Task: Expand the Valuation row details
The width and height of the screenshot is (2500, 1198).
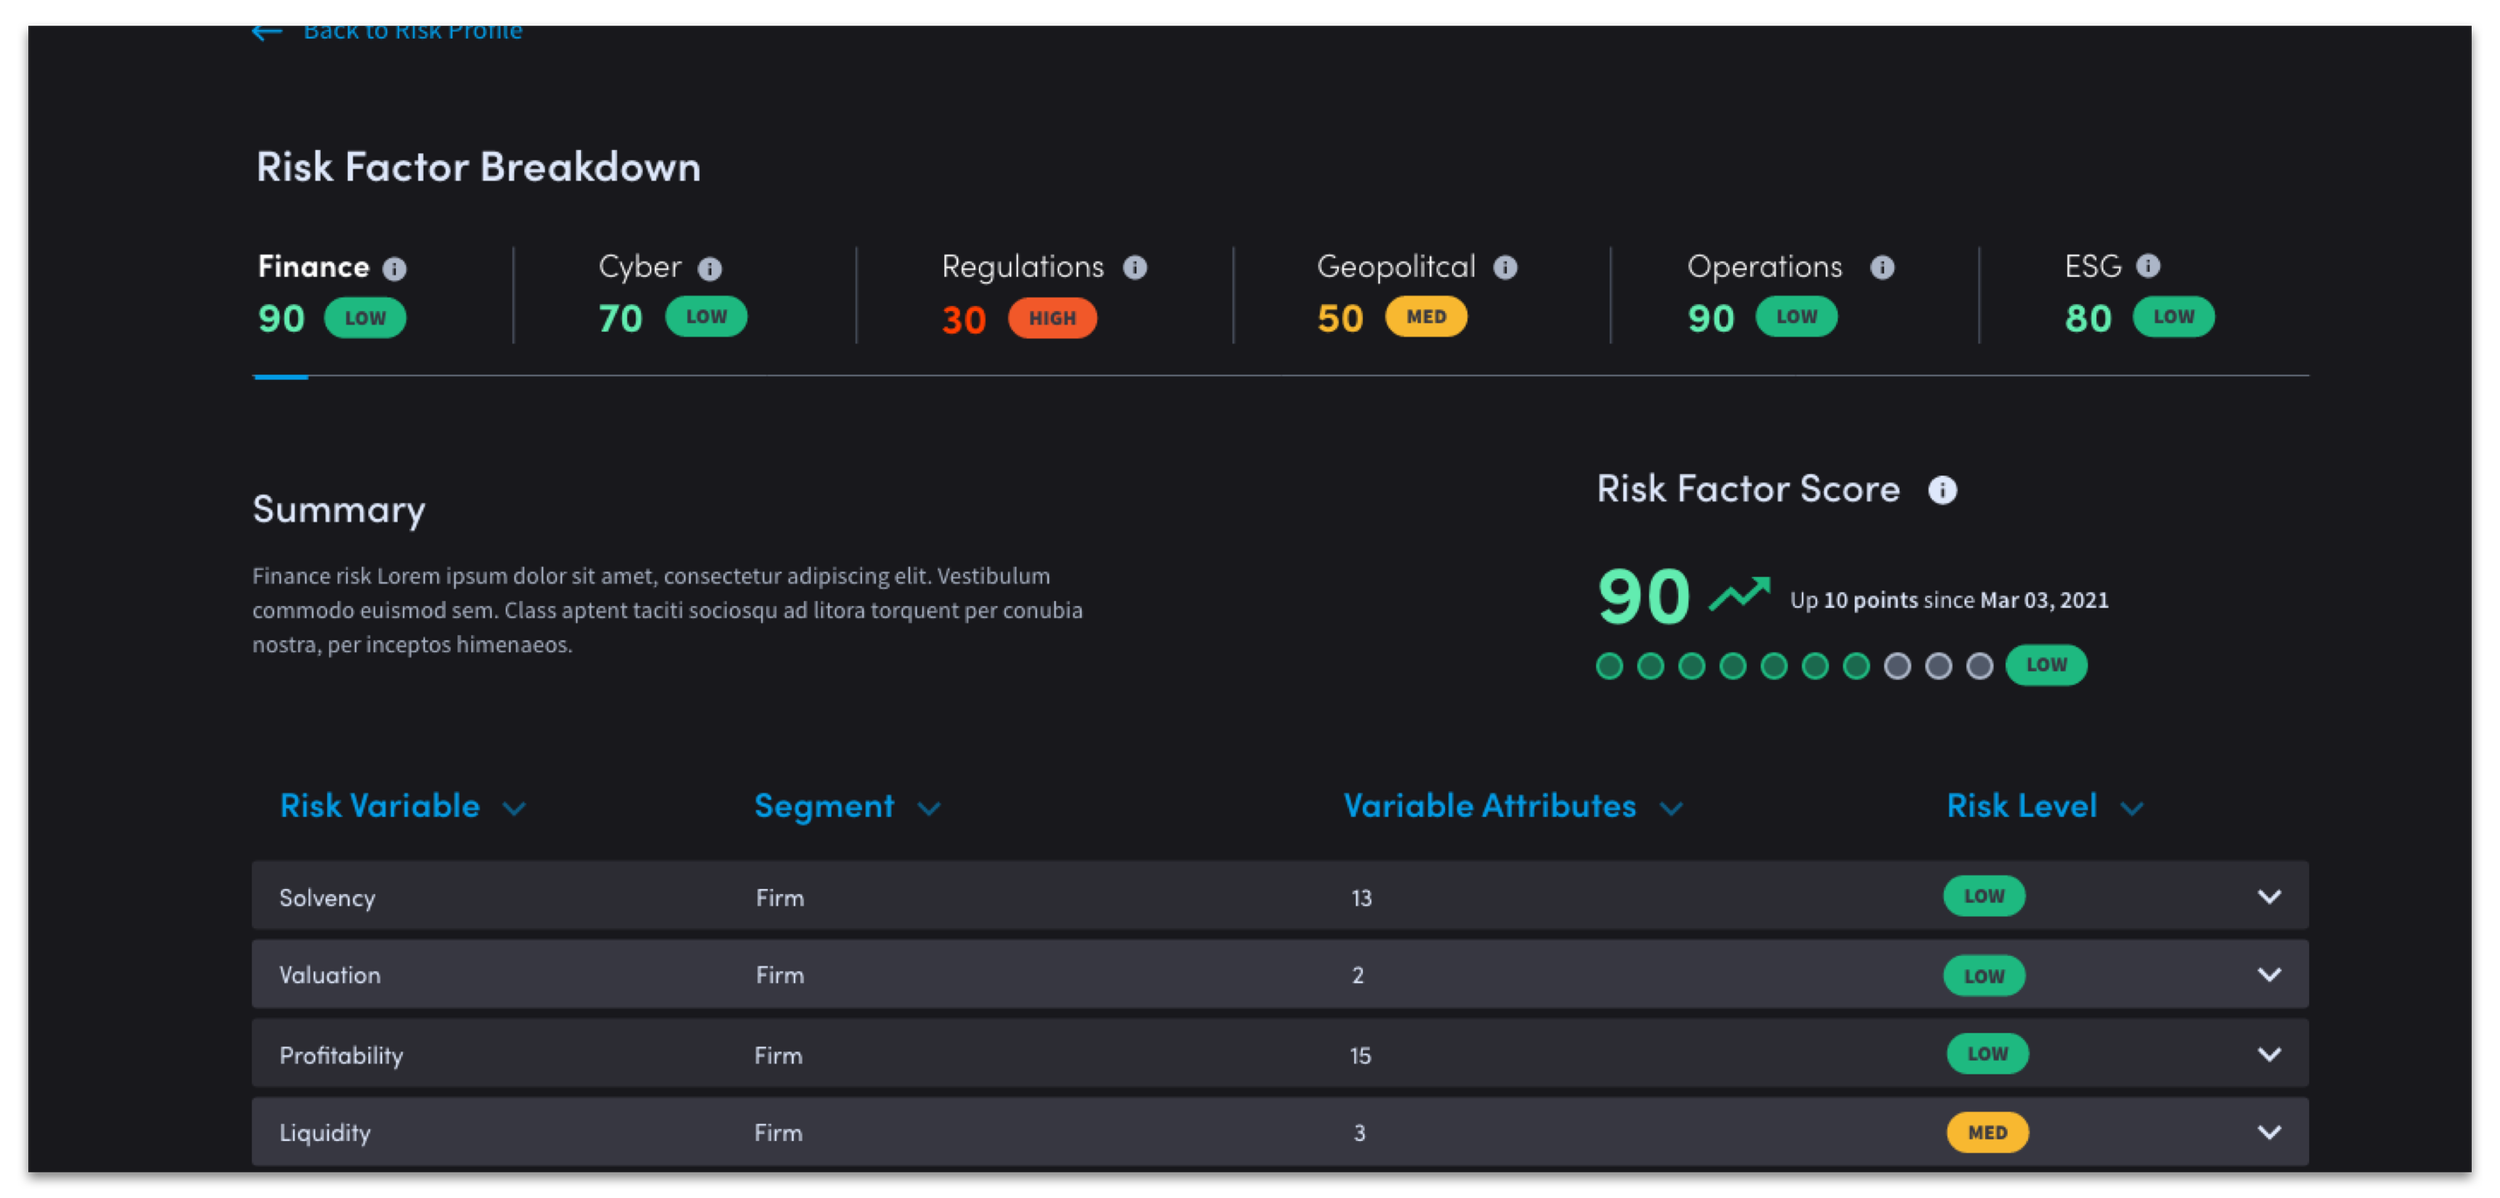Action: pyautogui.click(x=2269, y=974)
